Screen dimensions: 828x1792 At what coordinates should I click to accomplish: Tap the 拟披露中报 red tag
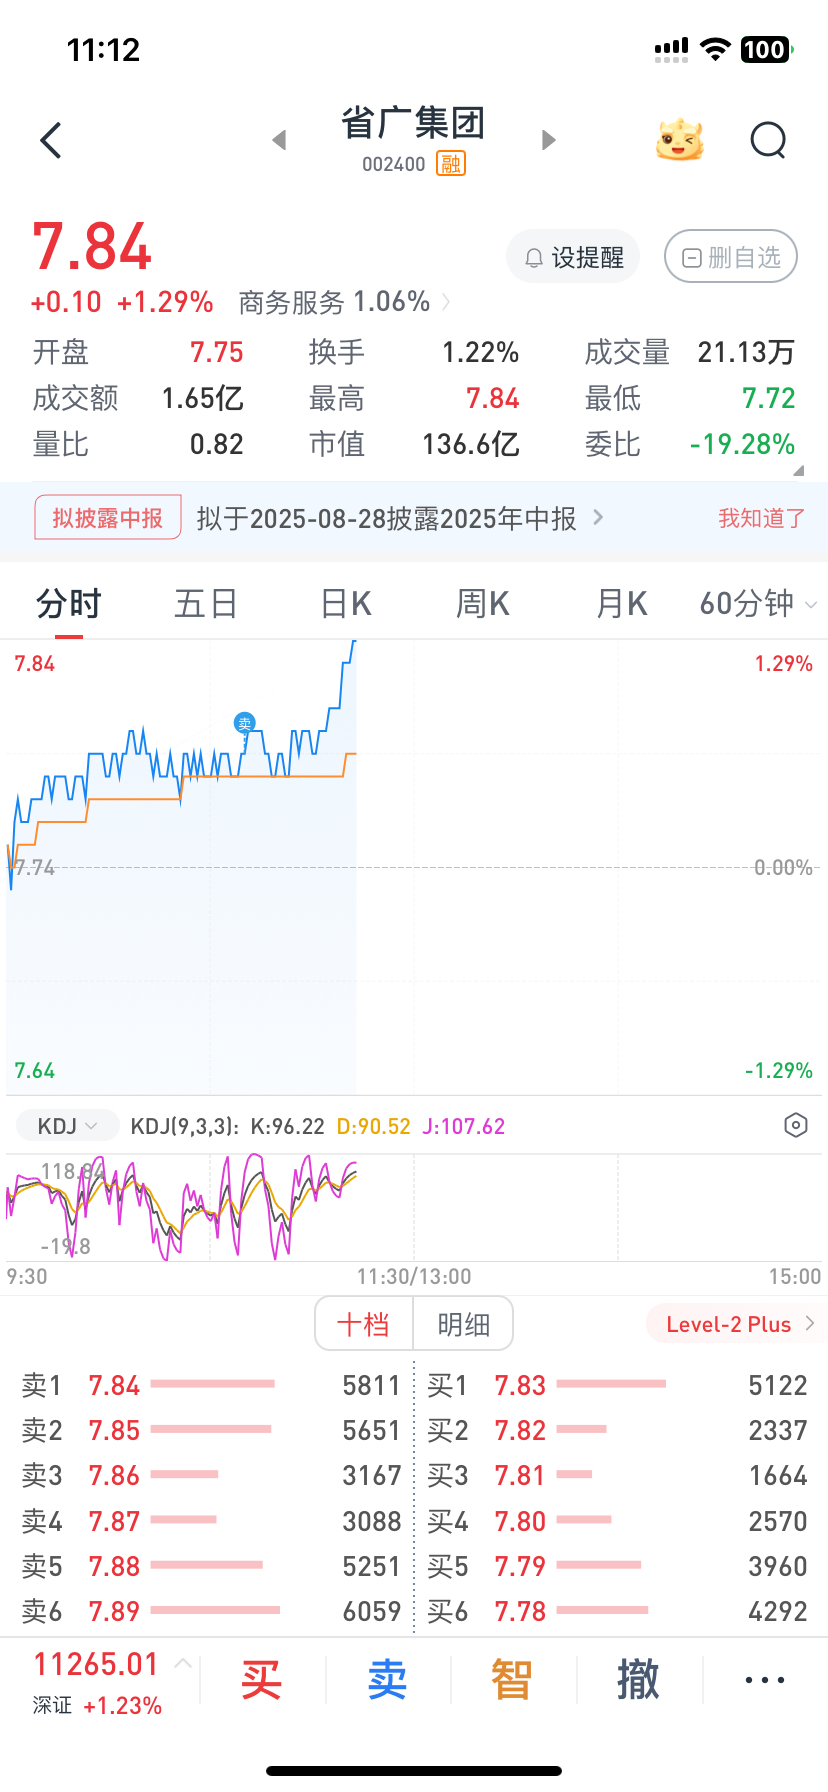click(108, 517)
